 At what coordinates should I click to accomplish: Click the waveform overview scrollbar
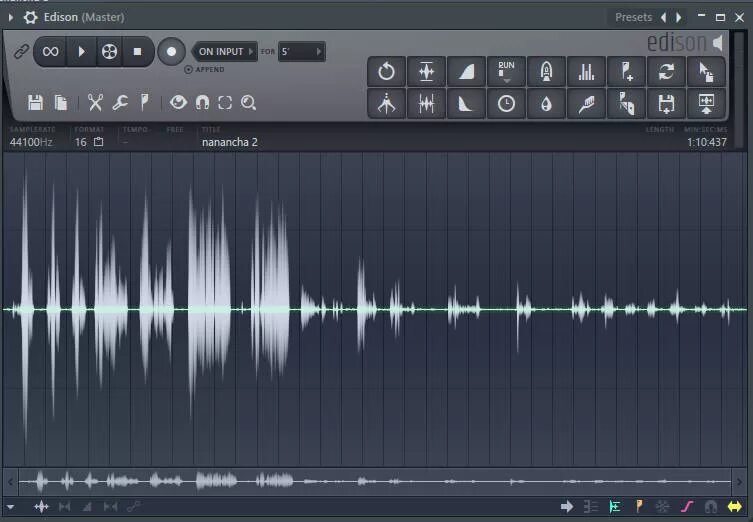(375, 481)
